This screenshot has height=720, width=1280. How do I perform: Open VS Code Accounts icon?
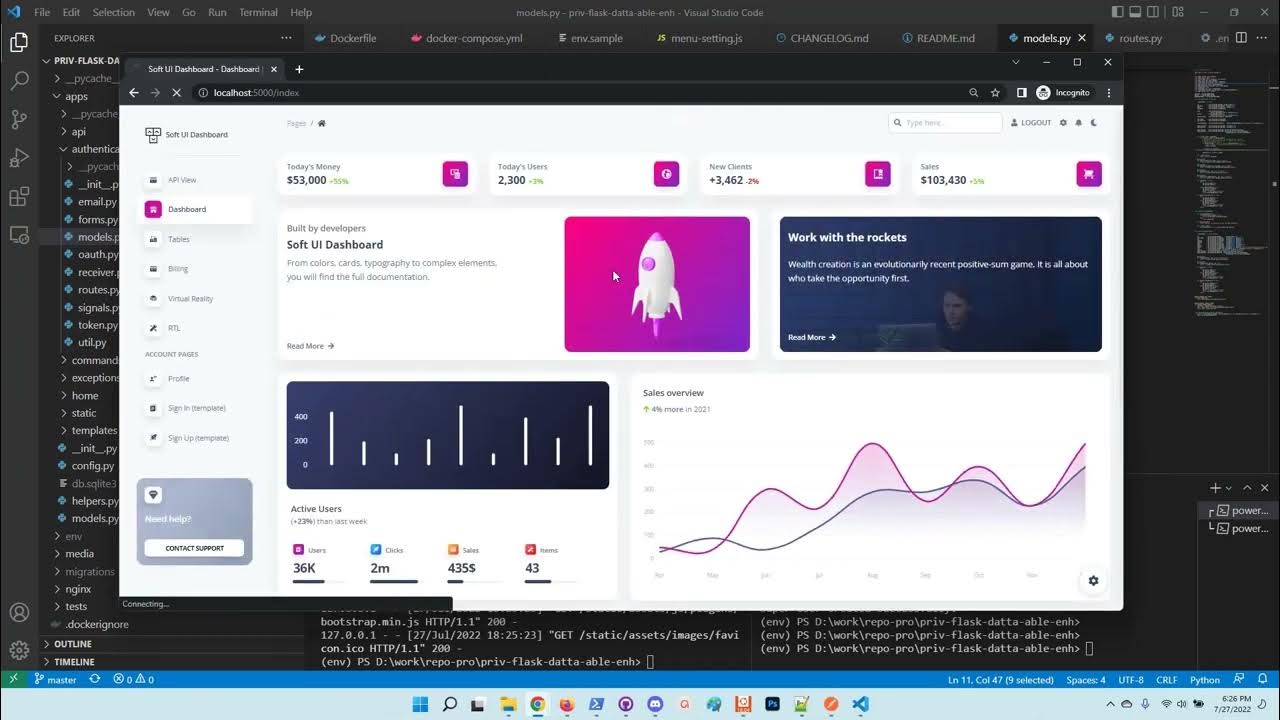(19, 612)
